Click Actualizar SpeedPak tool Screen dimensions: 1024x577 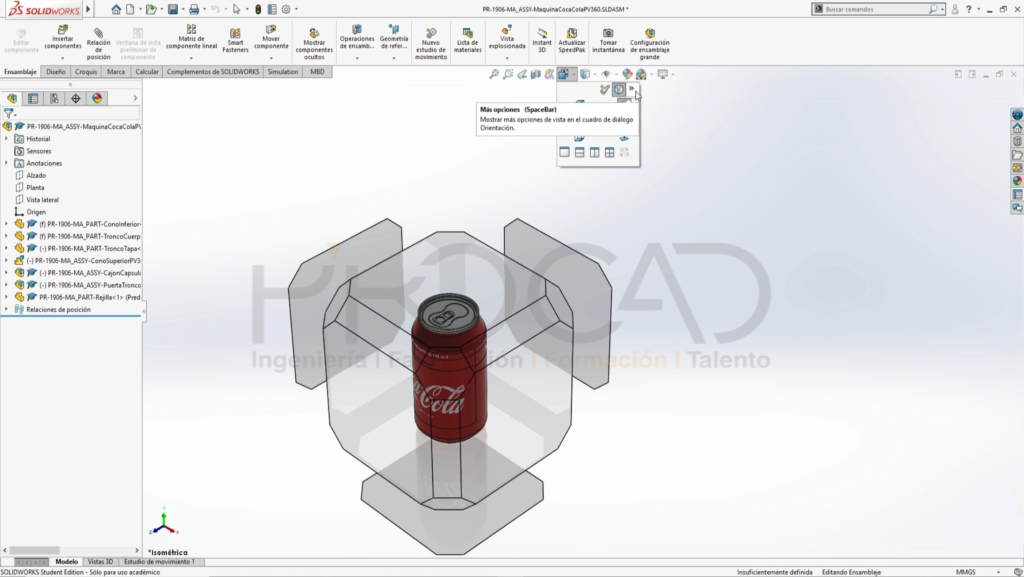(x=571, y=40)
